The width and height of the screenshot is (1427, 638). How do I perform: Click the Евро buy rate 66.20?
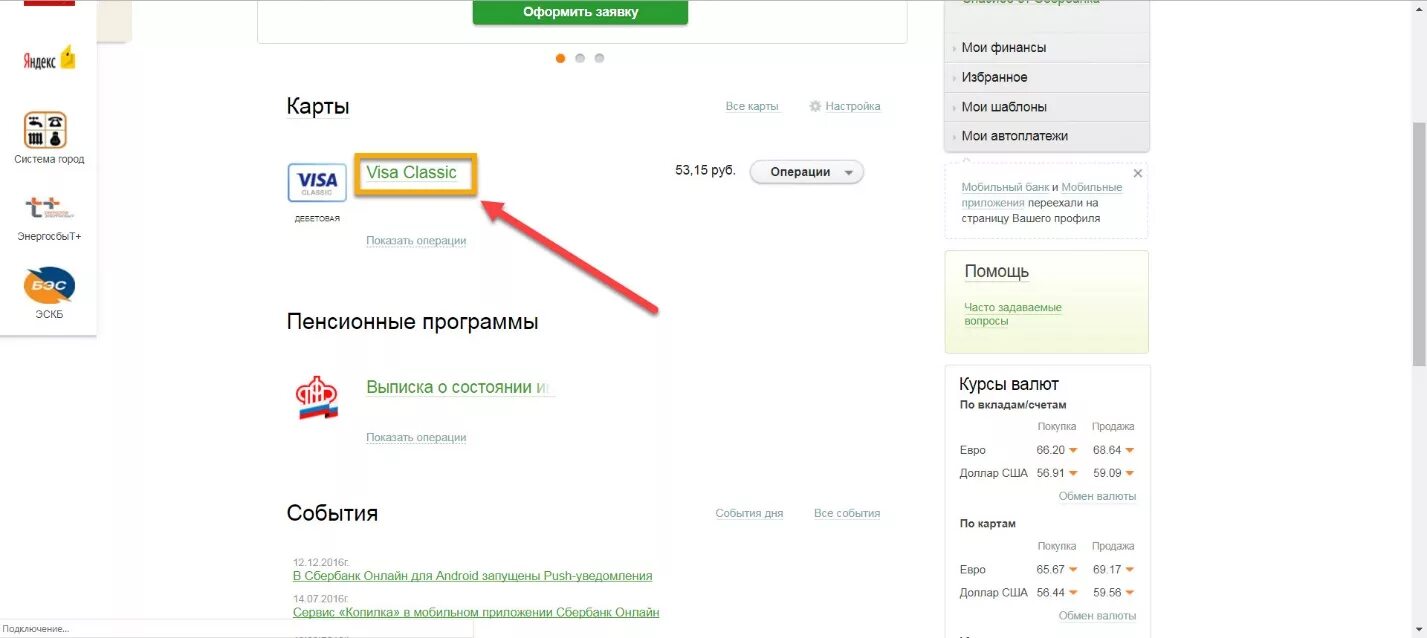pos(1050,450)
